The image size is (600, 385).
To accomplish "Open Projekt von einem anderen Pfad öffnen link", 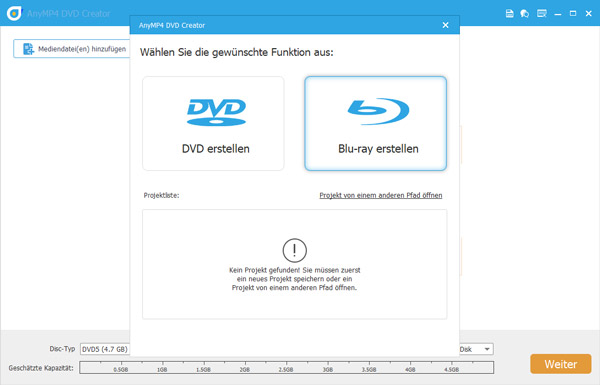I will (381, 195).
